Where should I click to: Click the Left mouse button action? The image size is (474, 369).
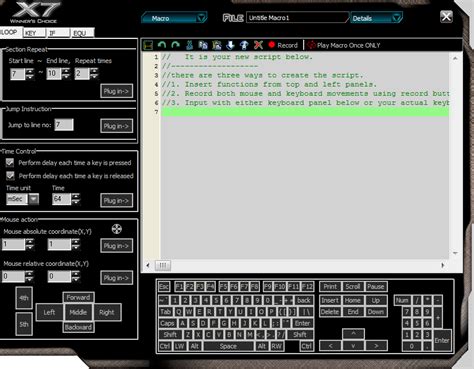(x=49, y=312)
